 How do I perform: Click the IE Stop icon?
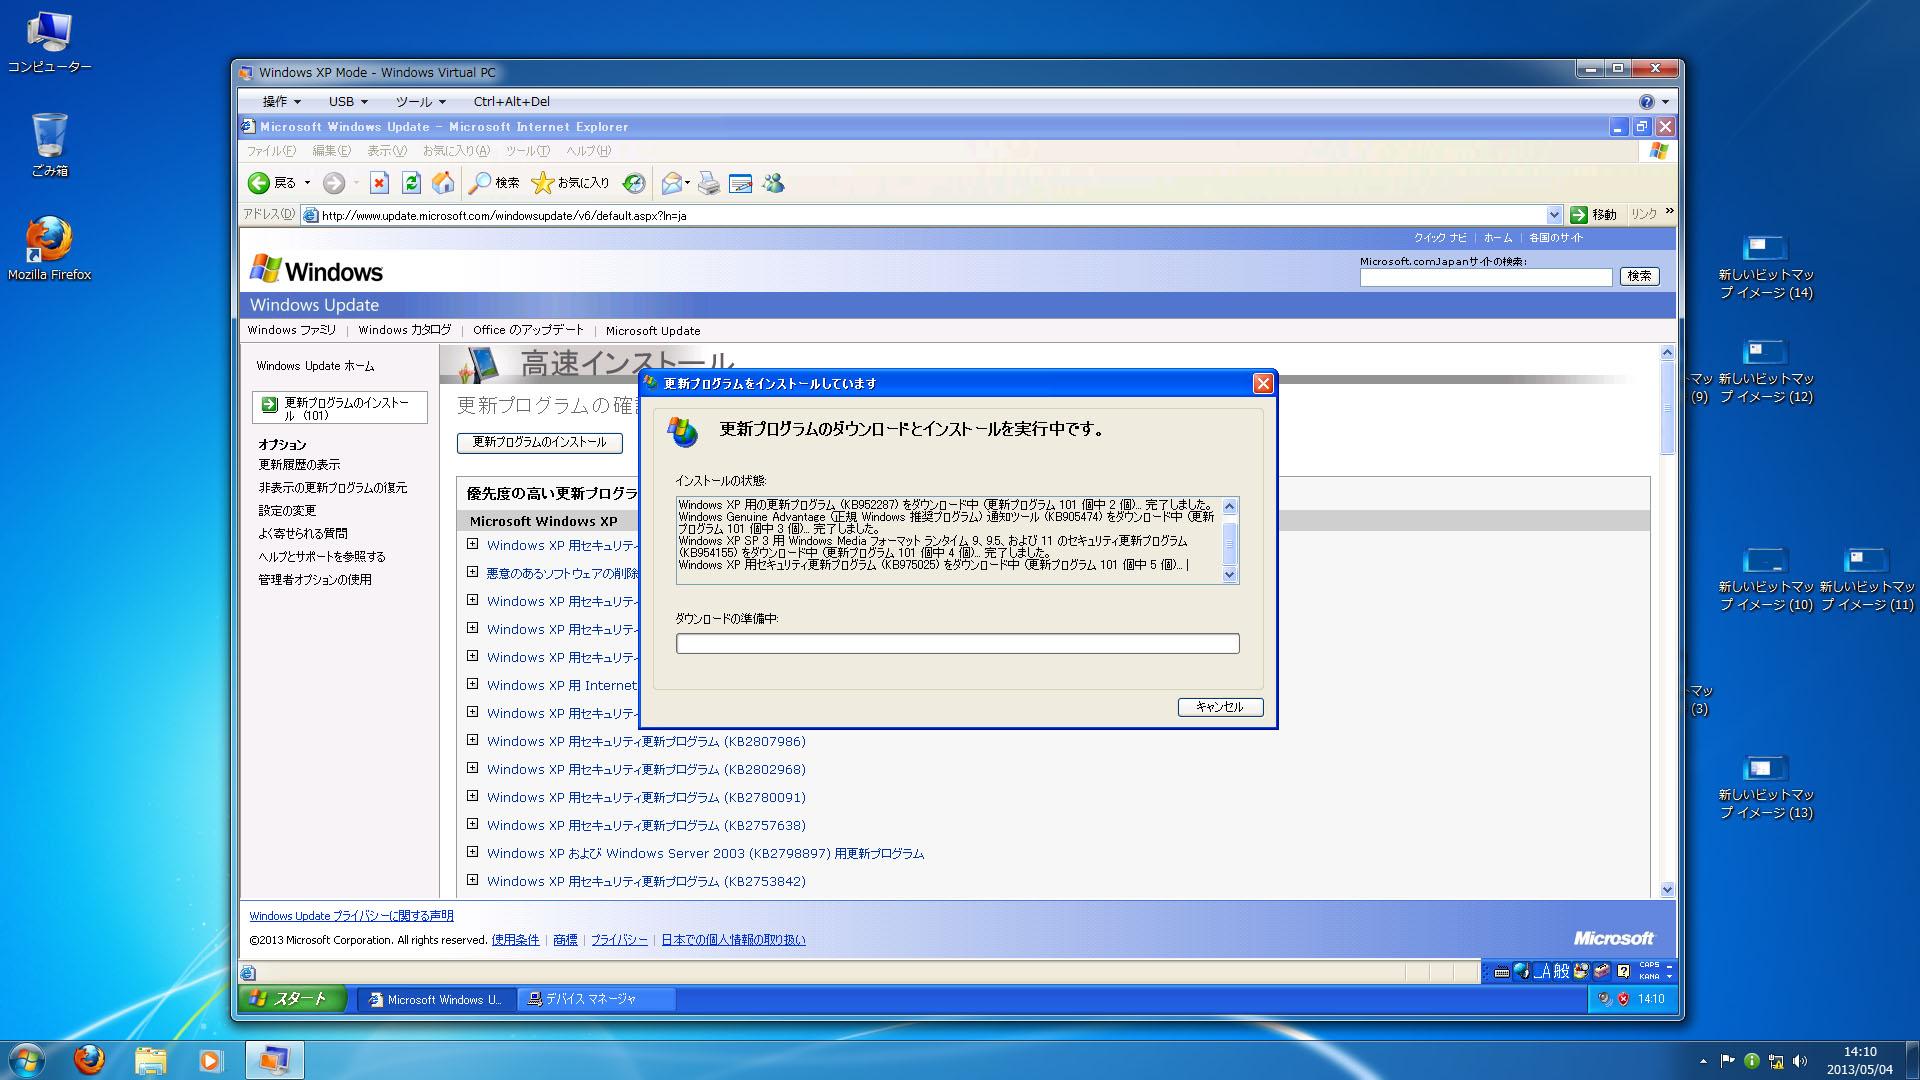tap(379, 183)
